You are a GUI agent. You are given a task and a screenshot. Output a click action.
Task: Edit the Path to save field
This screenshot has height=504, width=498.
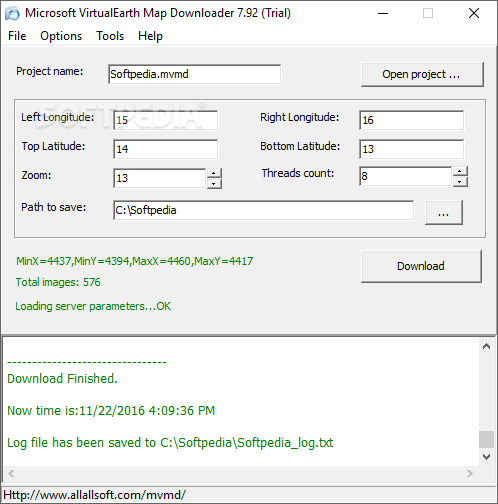[263, 210]
